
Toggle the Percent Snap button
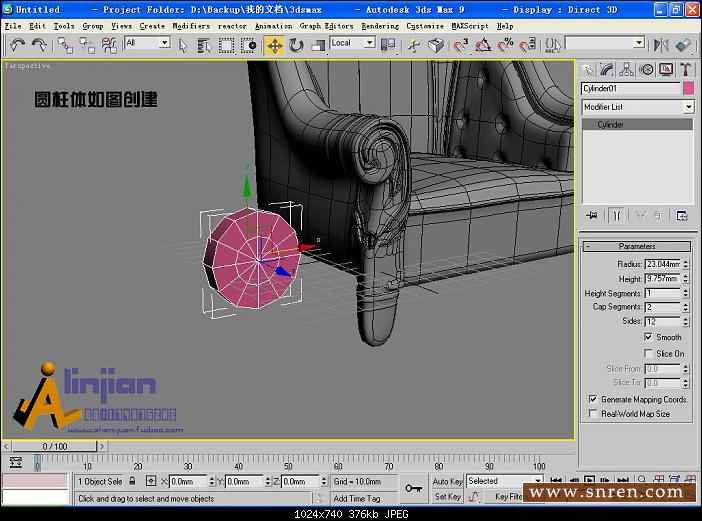point(505,45)
